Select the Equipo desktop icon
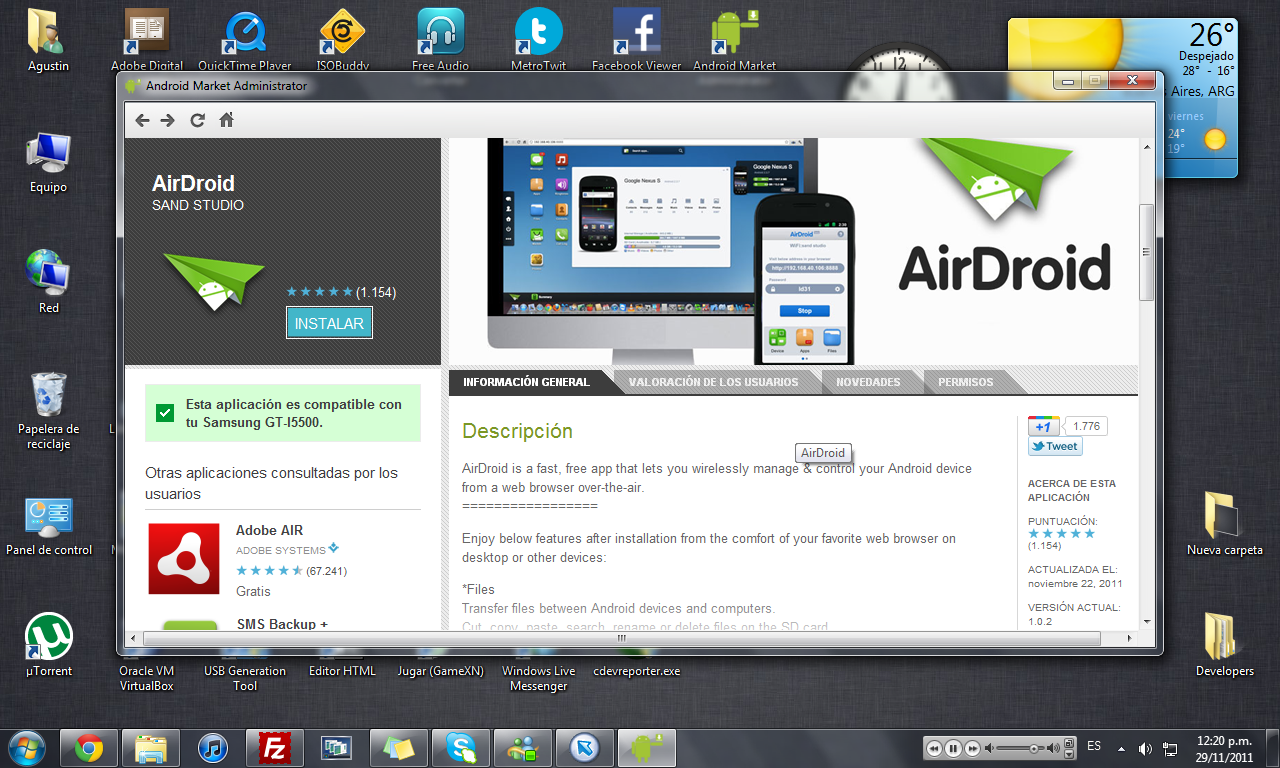The height and width of the screenshot is (768, 1280). [x=48, y=163]
